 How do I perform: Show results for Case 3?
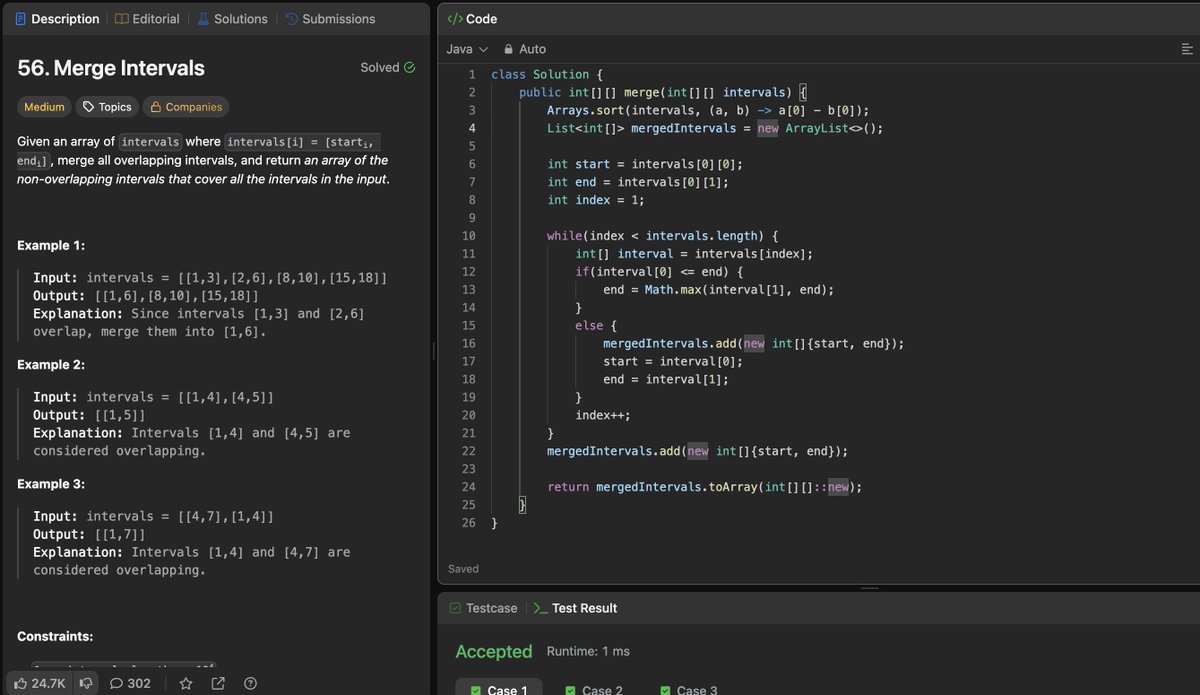[688, 689]
